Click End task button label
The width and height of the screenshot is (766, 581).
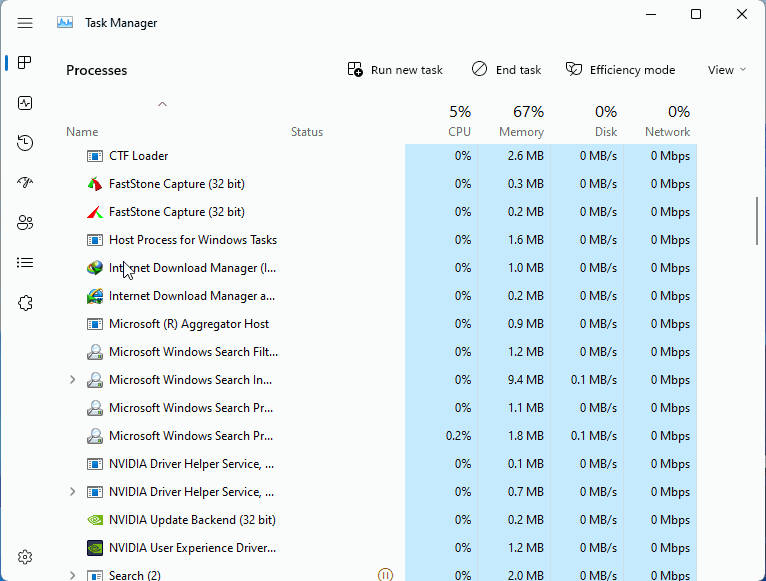tap(518, 70)
